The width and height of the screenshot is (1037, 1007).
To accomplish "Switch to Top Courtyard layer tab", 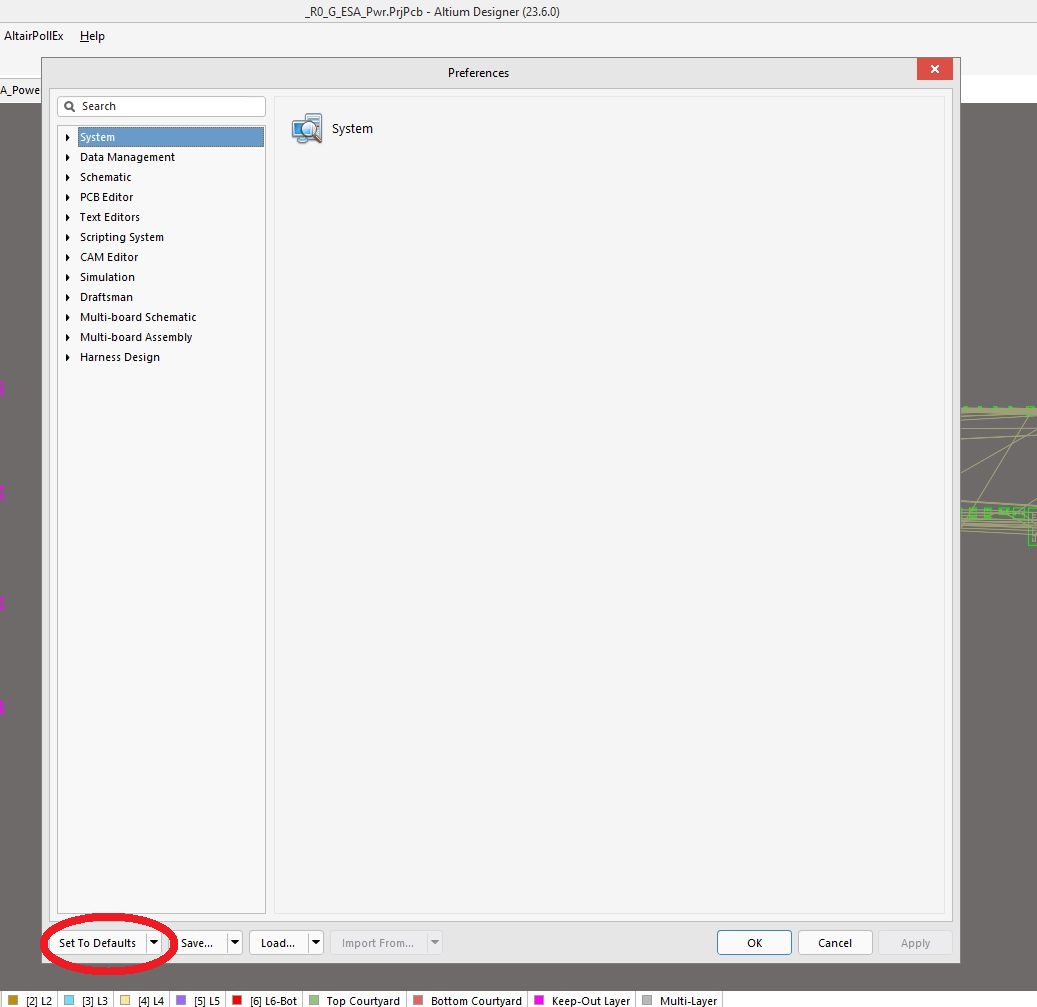I will (355, 1000).
